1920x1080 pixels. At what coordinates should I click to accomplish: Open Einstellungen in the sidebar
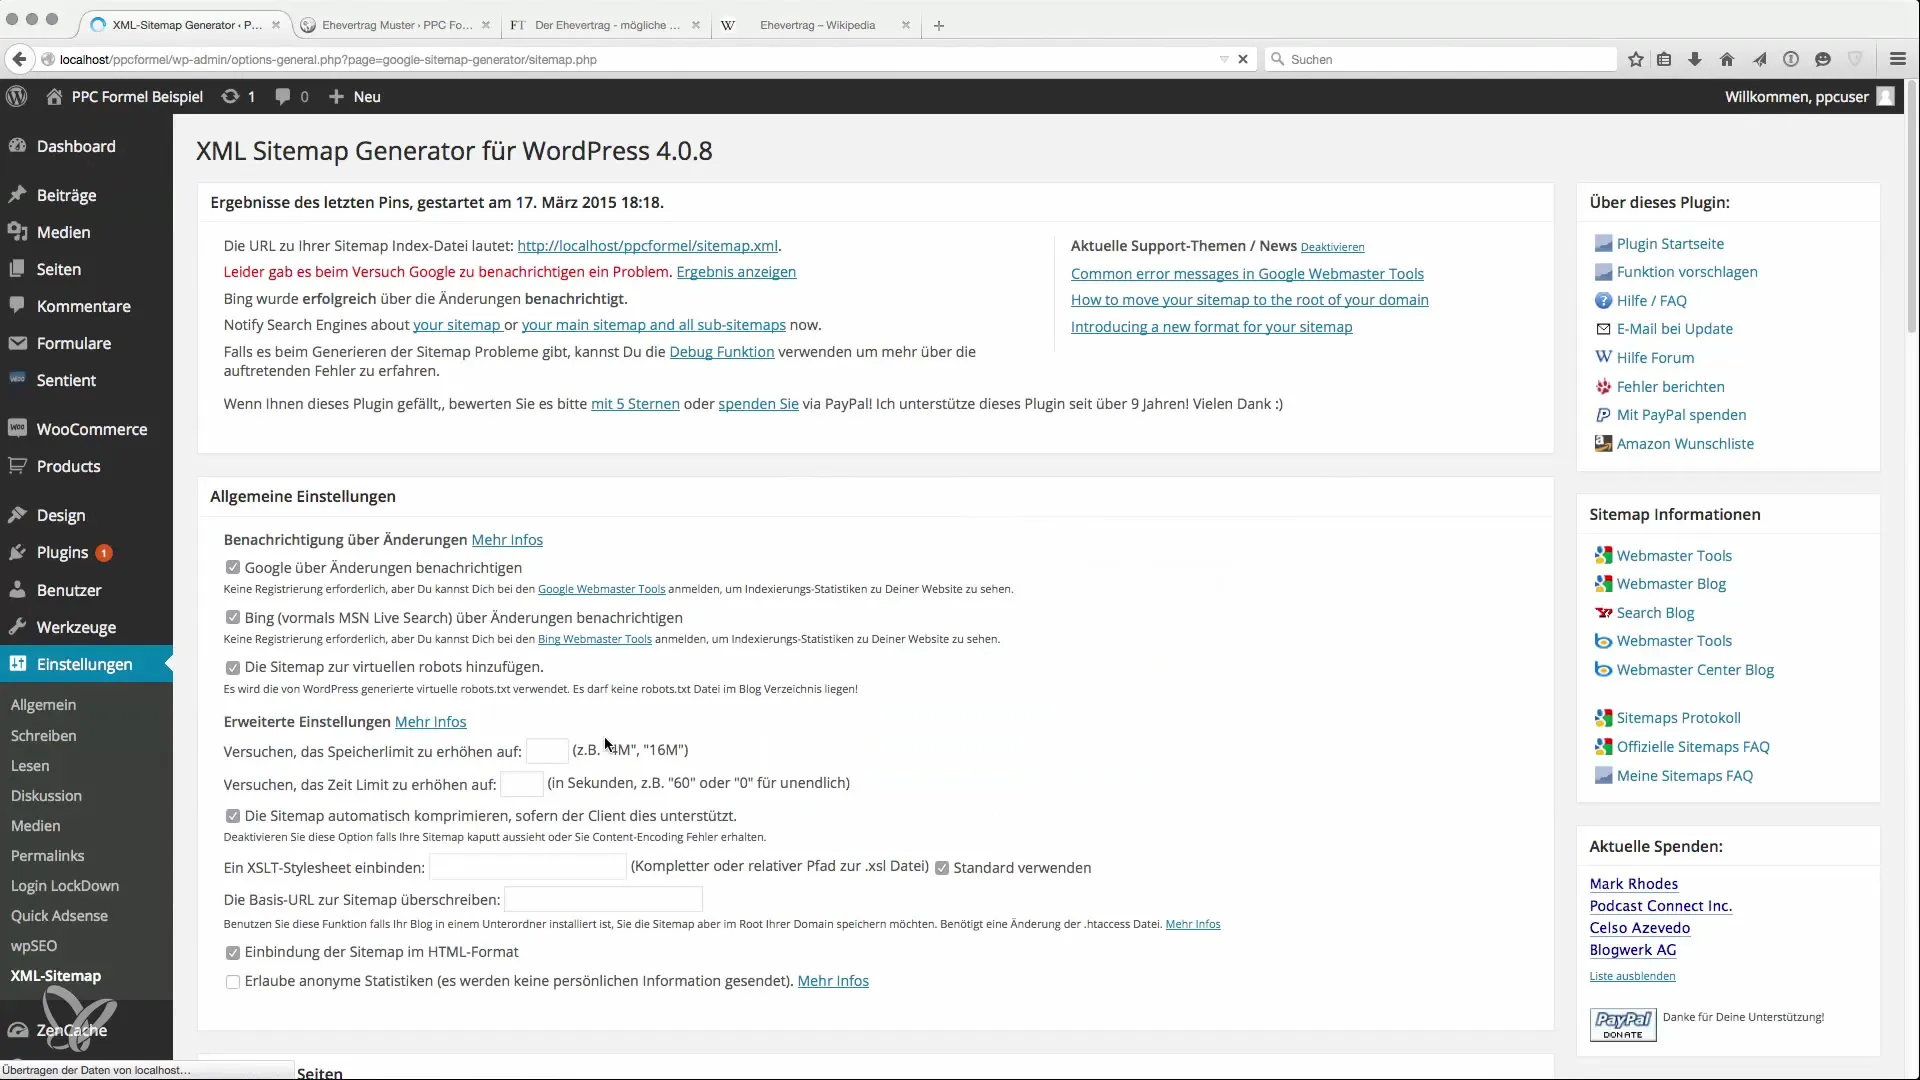click(86, 664)
